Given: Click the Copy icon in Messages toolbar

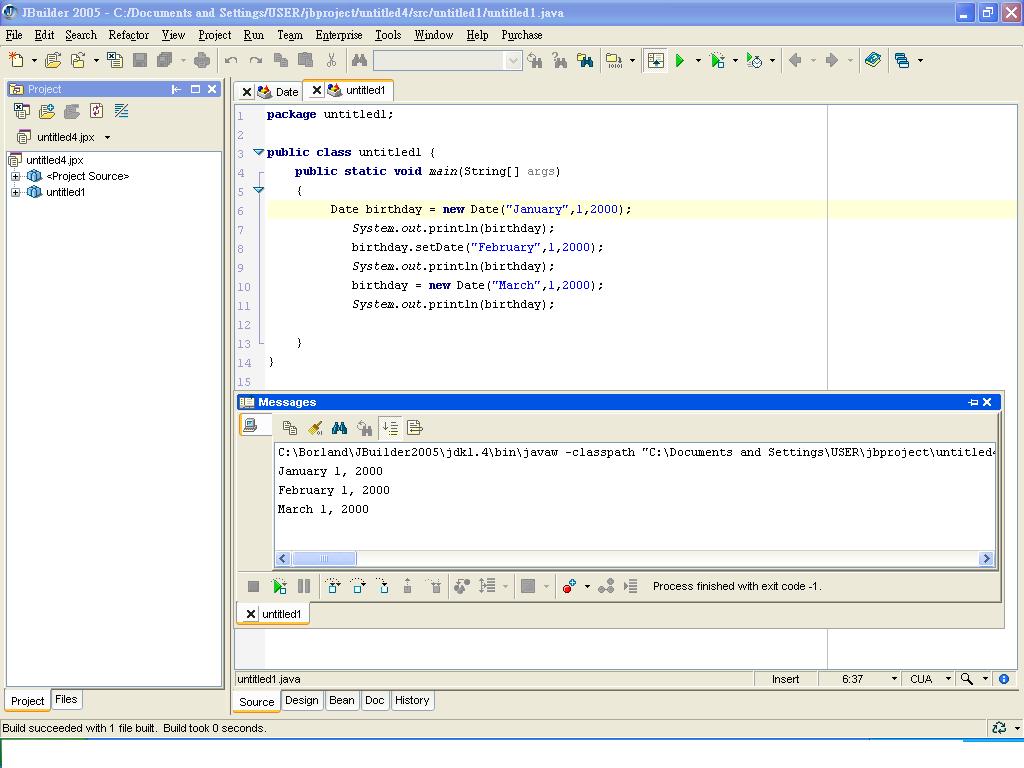Looking at the screenshot, I should (290, 428).
